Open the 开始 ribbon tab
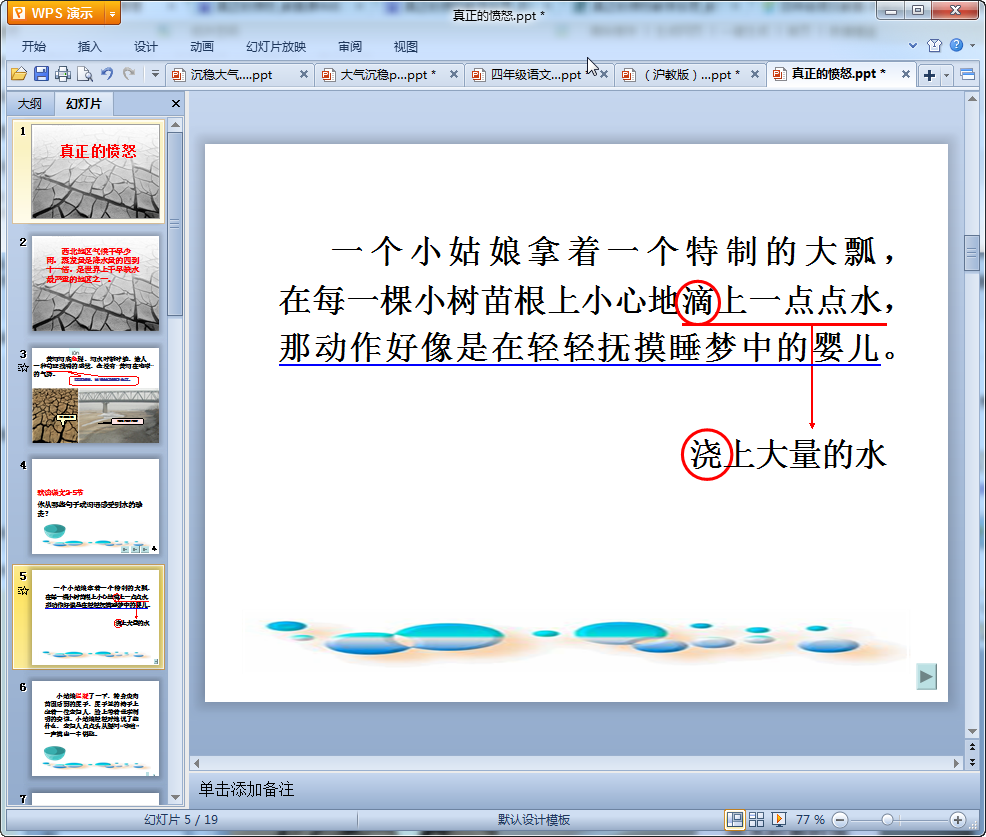Screen dimensions: 986x837 pos(34,47)
